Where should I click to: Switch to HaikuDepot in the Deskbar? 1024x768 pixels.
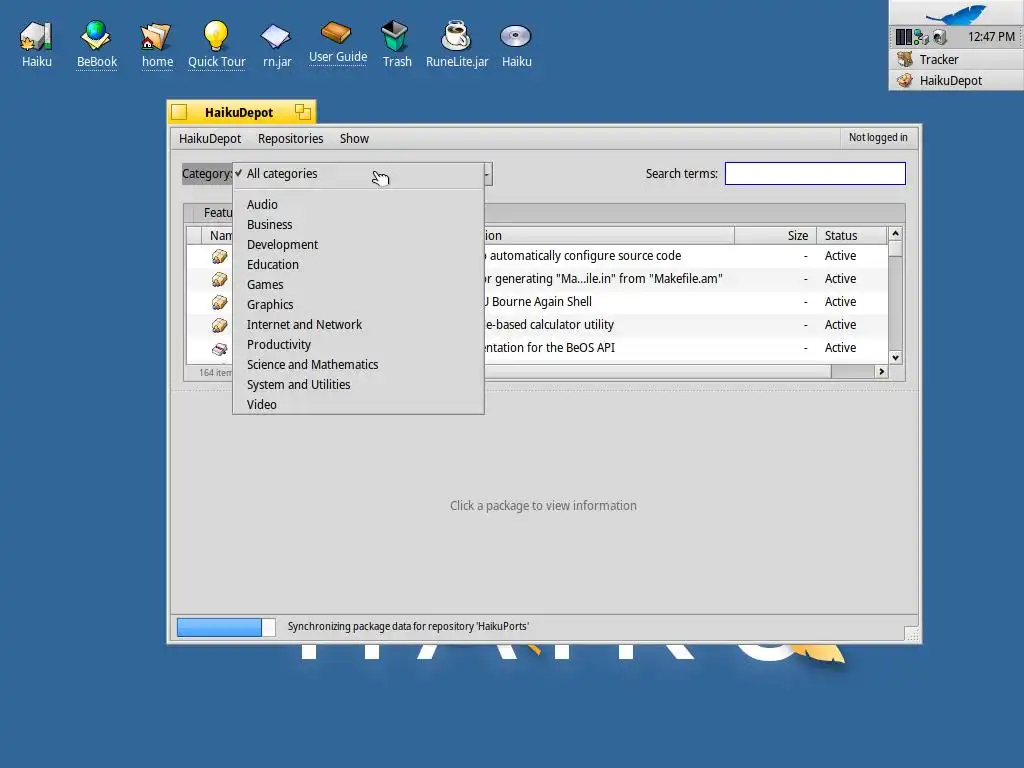coord(956,80)
